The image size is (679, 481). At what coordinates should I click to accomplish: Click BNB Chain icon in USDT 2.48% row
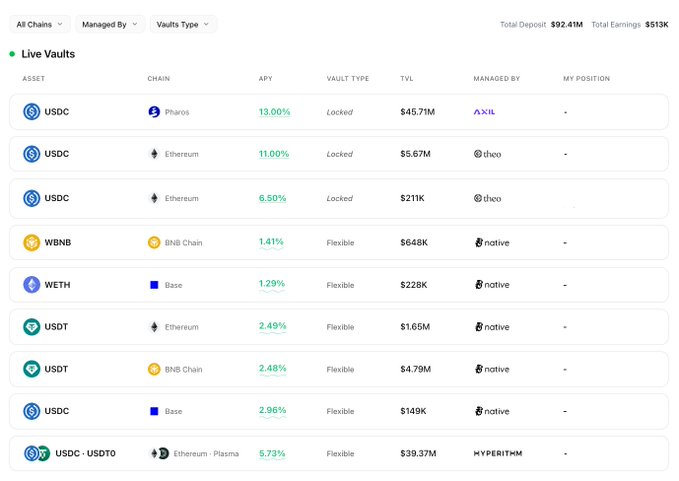tap(154, 369)
